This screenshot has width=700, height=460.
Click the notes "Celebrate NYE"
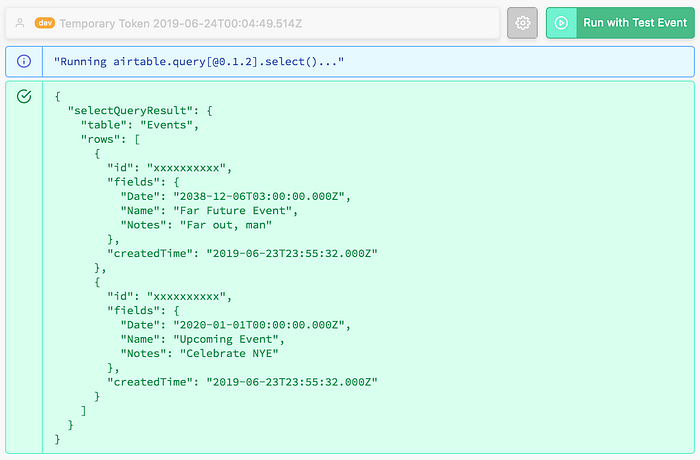[x=229, y=353]
